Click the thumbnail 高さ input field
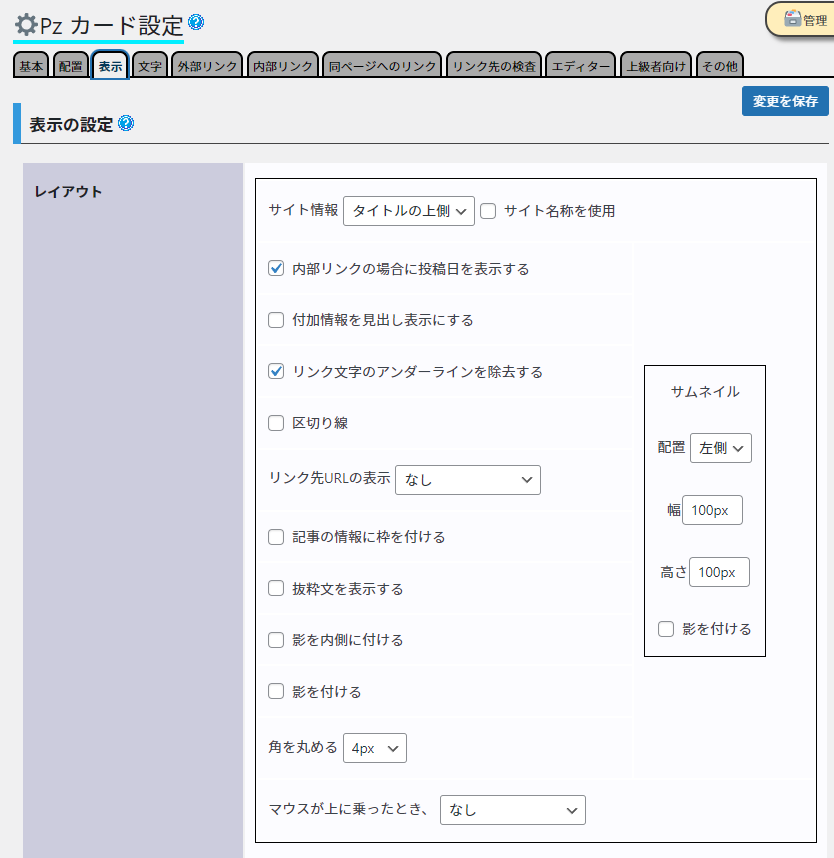This screenshot has height=858, width=834. click(718, 572)
